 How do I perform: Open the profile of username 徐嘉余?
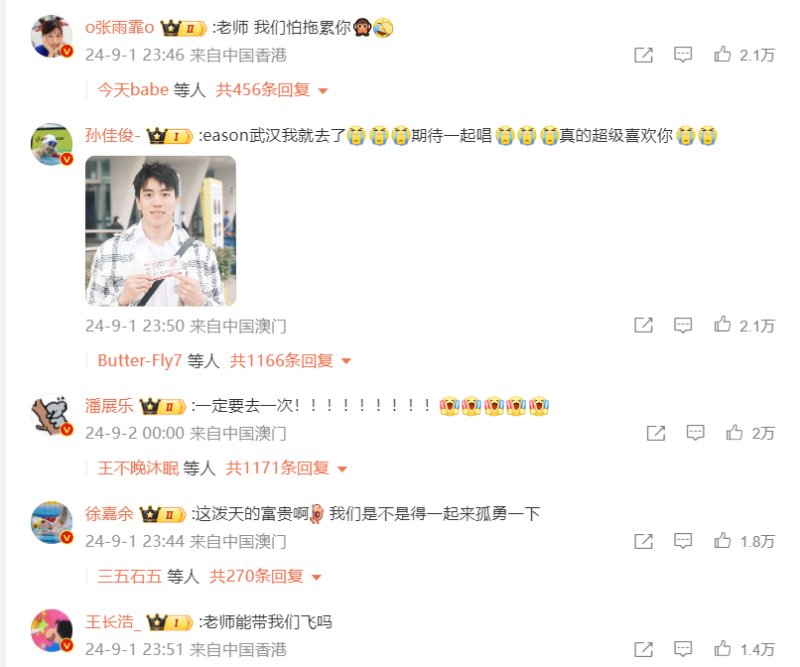109,514
